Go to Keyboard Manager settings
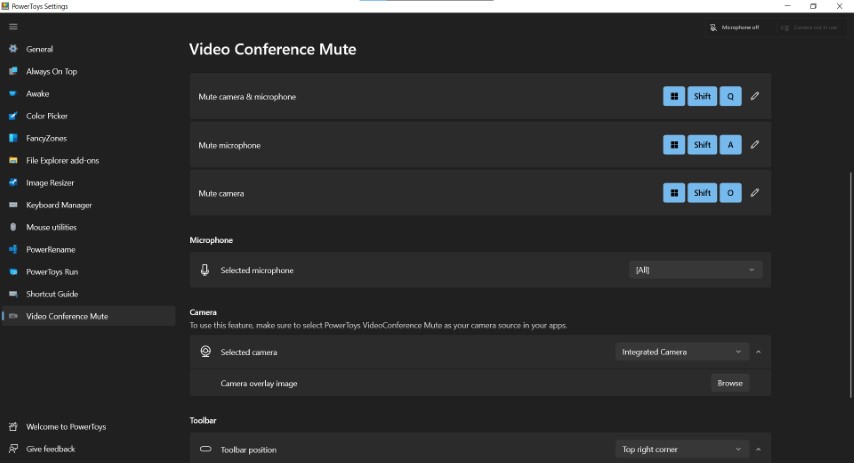The height and width of the screenshot is (463, 854). coord(58,205)
